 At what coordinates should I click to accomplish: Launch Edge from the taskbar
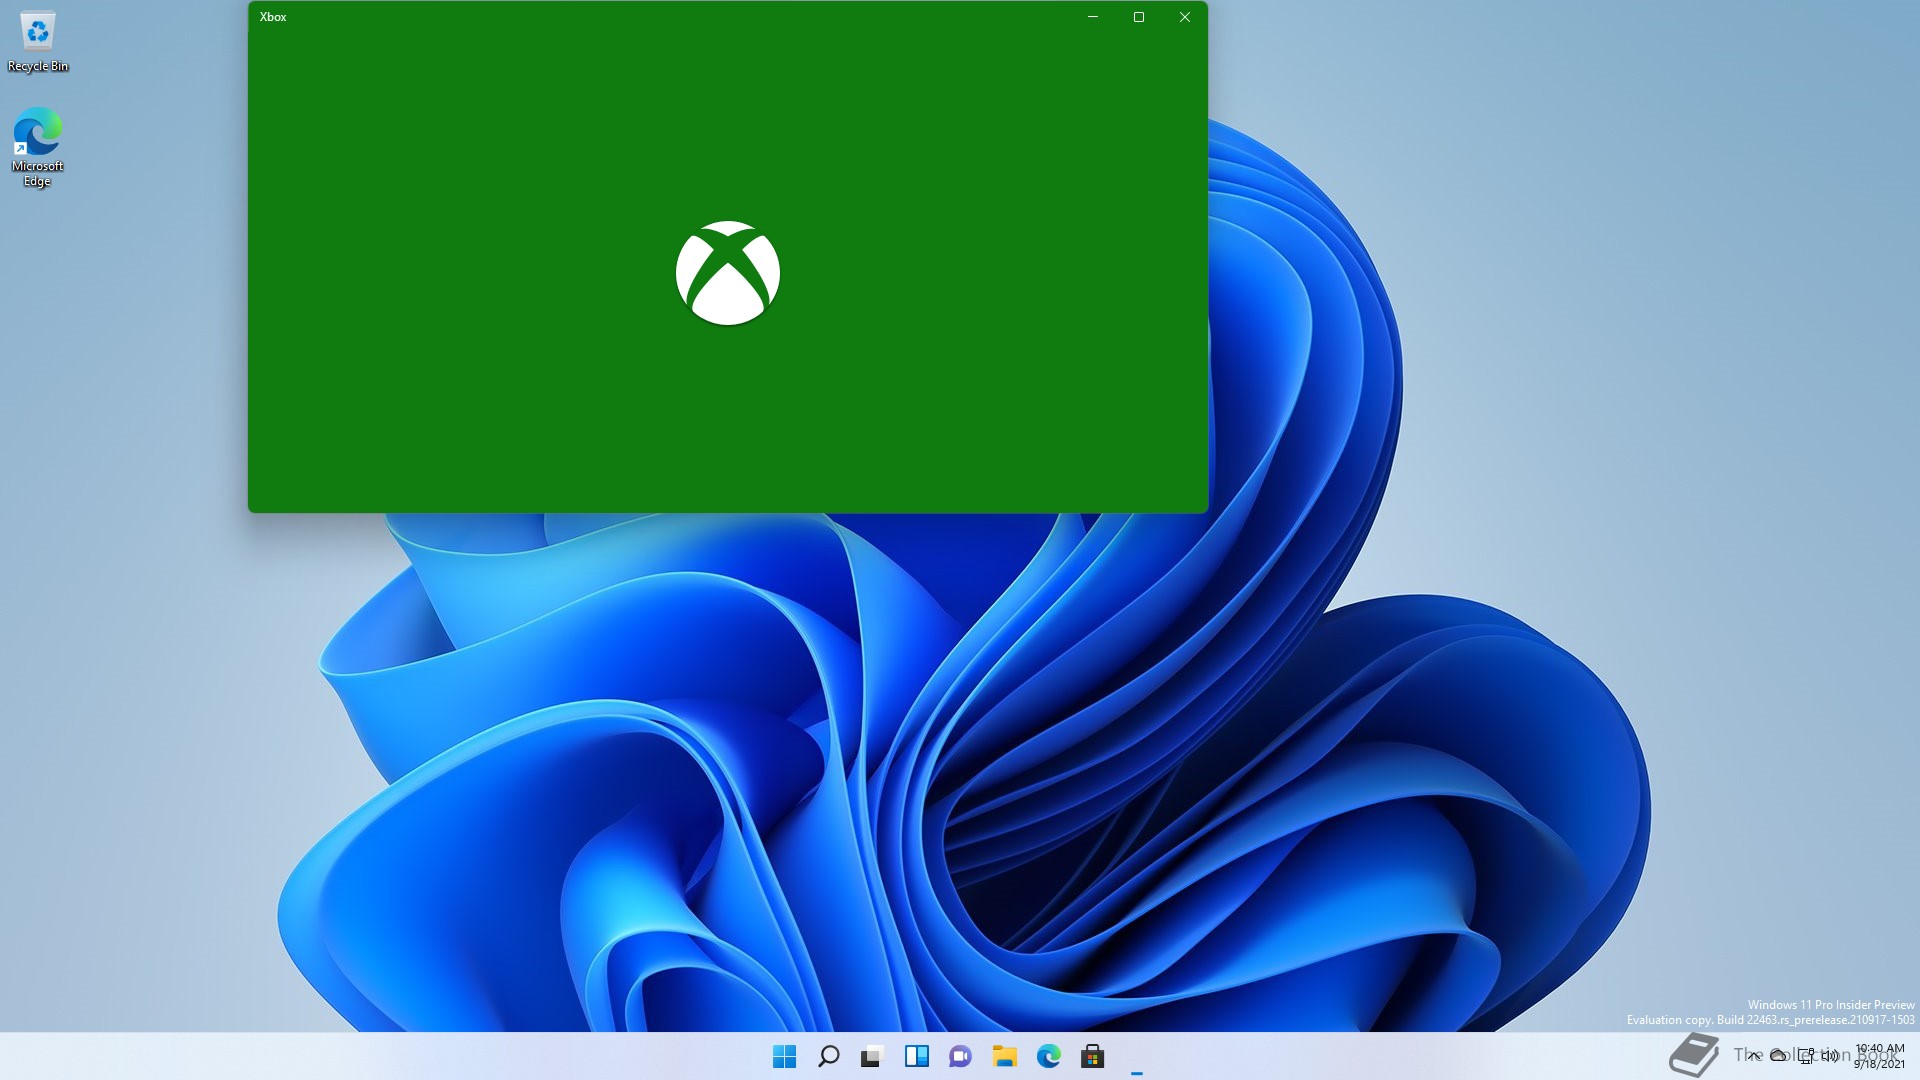coord(1048,1056)
